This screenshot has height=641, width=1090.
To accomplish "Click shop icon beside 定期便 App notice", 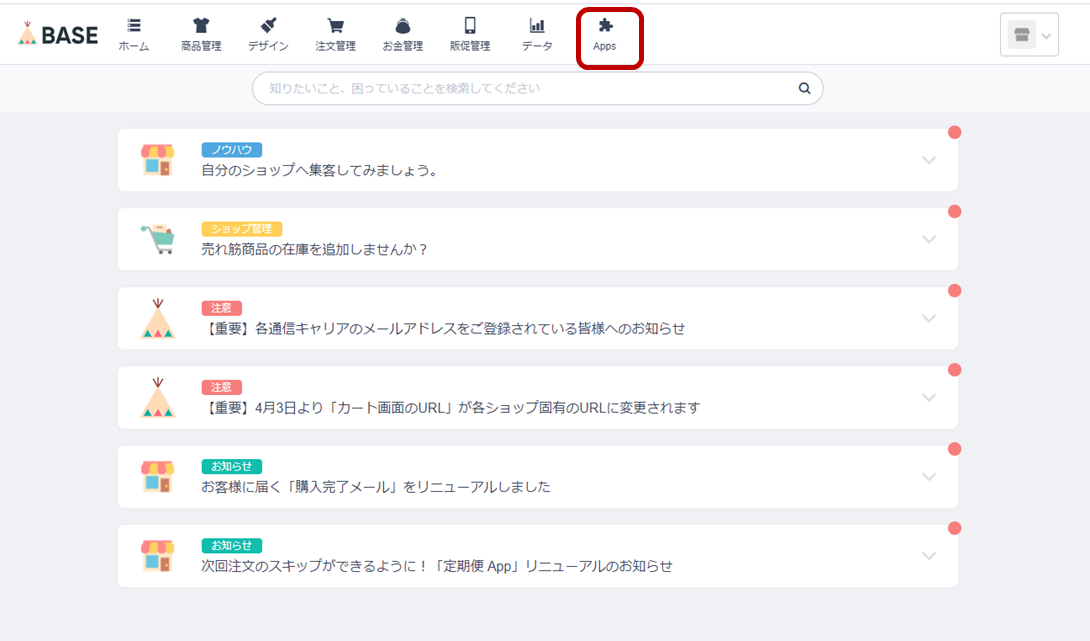I will click(158, 556).
